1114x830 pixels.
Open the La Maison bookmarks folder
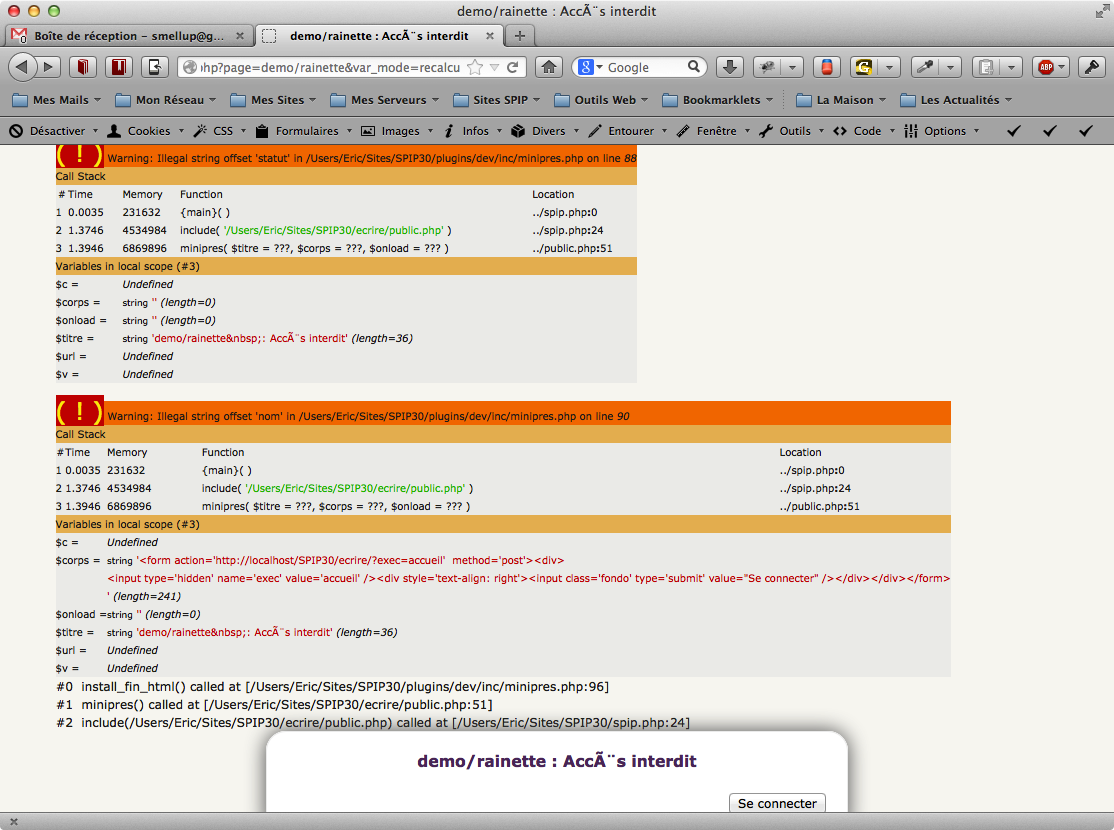pyautogui.click(x=841, y=99)
